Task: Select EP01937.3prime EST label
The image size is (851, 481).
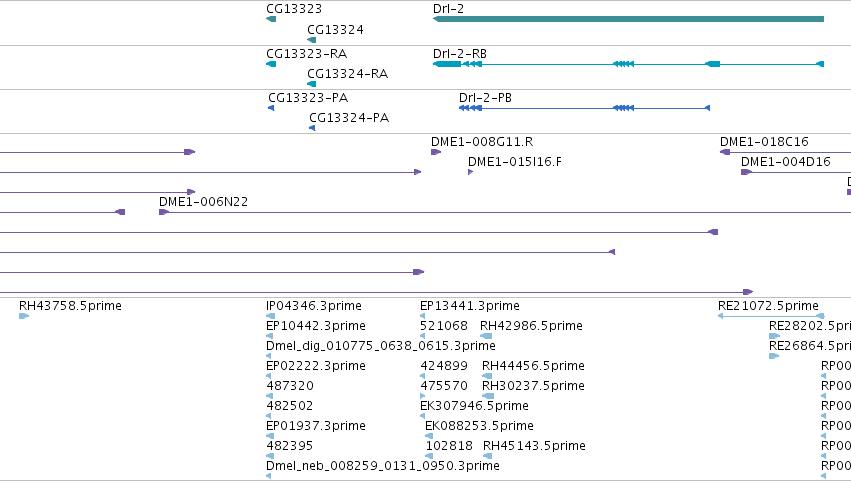Action: (x=316, y=426)
